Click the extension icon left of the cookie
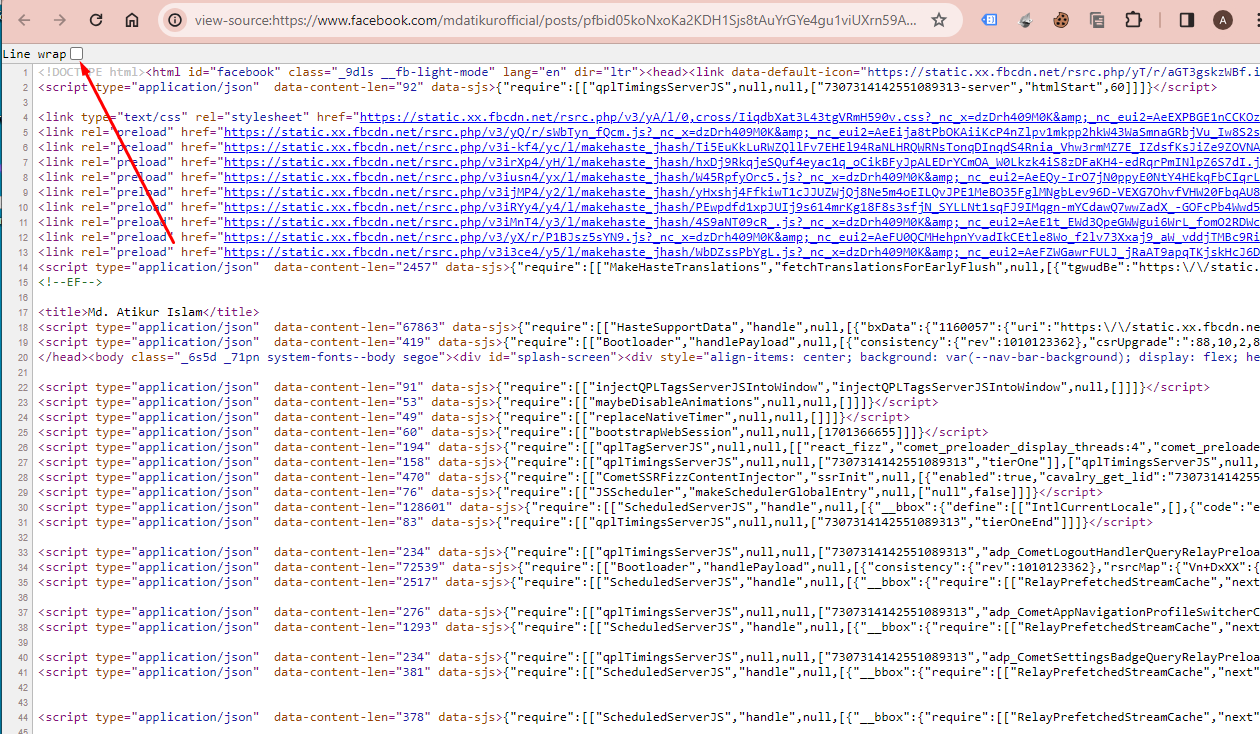 coord(1025,20)
